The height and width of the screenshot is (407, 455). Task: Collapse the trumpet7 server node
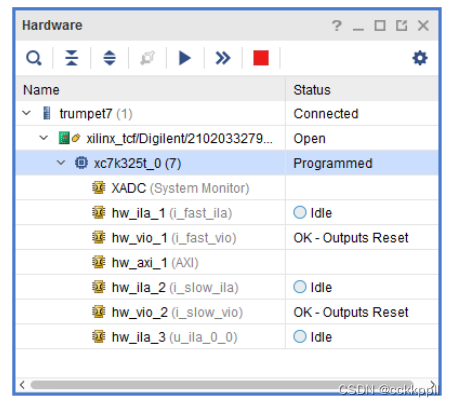26,113
